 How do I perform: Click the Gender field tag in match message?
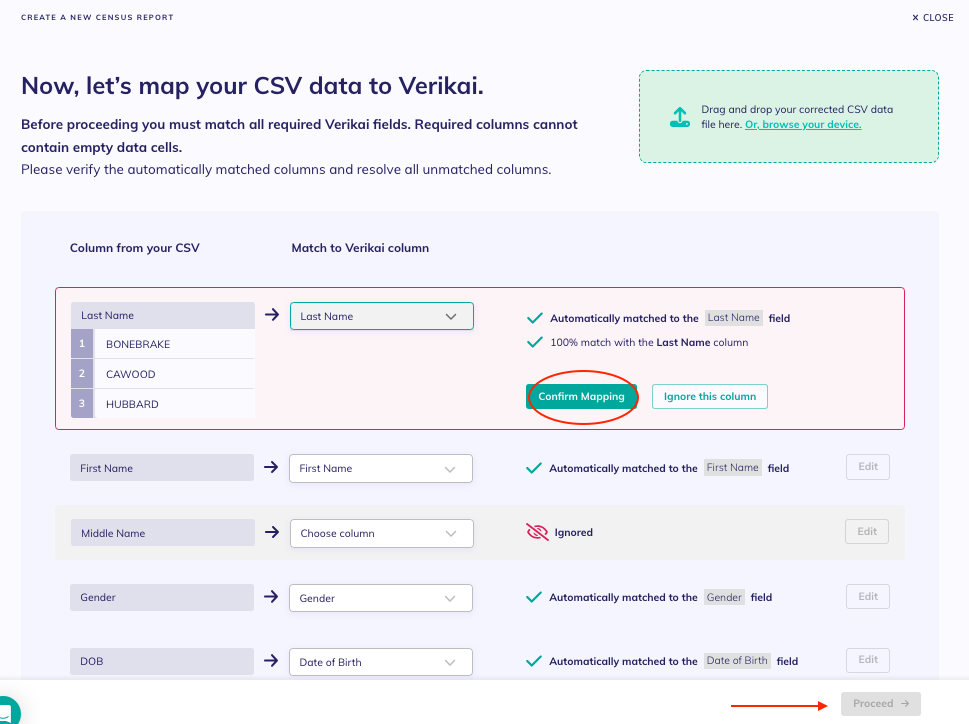click(x=724, y=597)
